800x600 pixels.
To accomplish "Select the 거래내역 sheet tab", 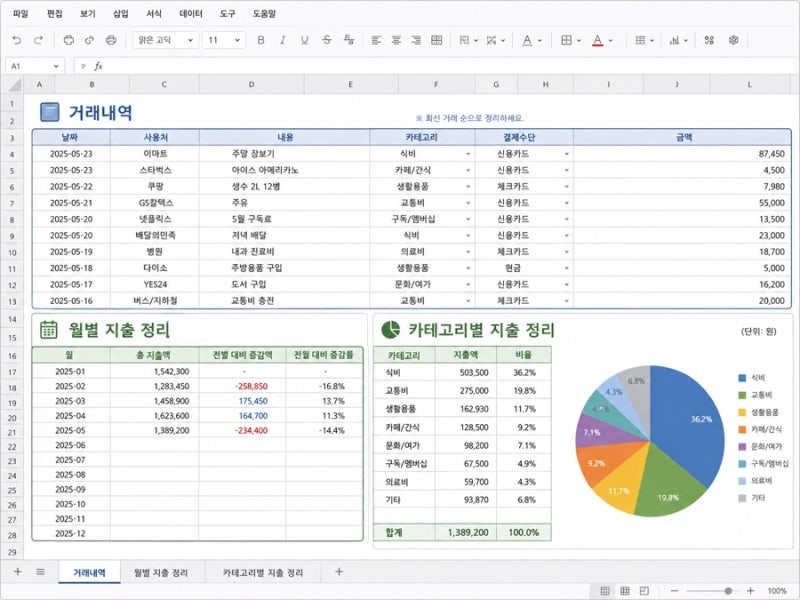I will pyautogui.click(x=89, y=572).
